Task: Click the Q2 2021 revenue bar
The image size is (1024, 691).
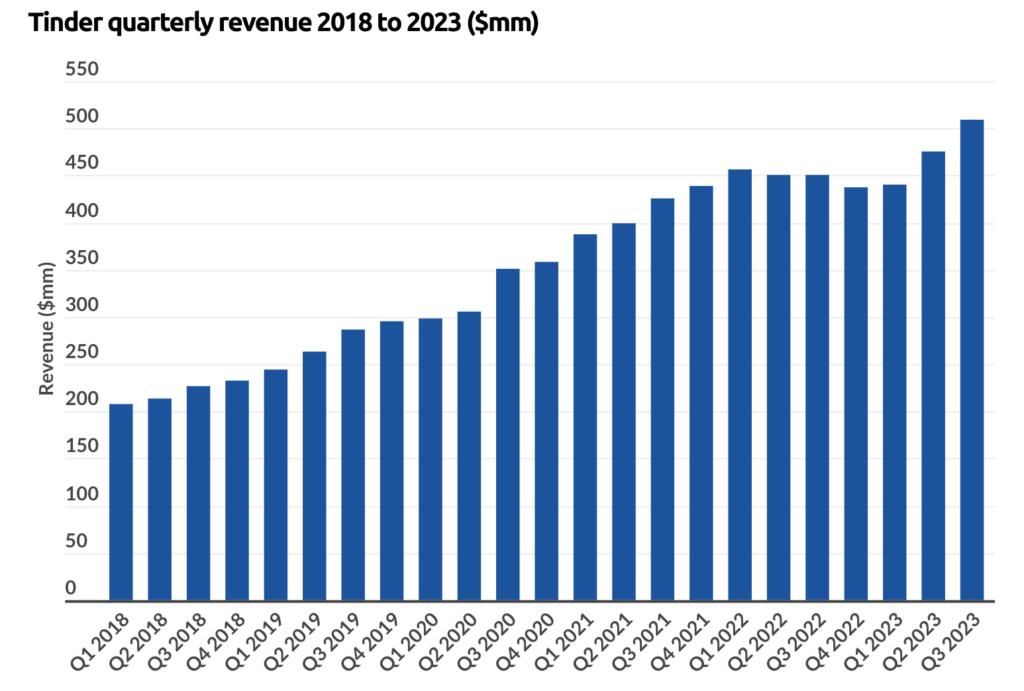Action: [x=624, y=412]
